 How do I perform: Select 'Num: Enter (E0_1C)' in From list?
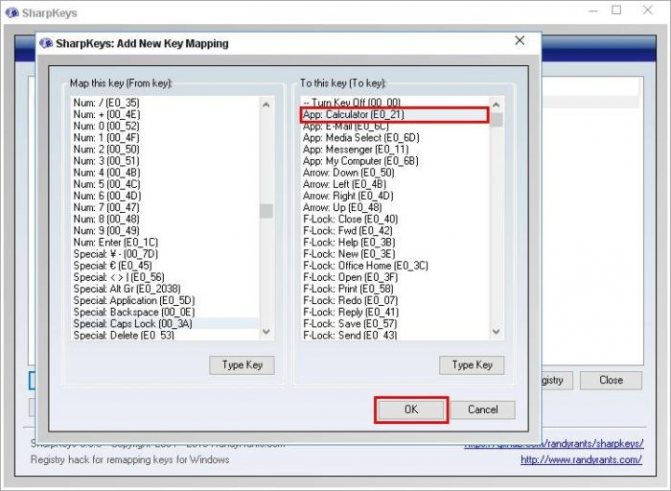click(x=165, y=242)
